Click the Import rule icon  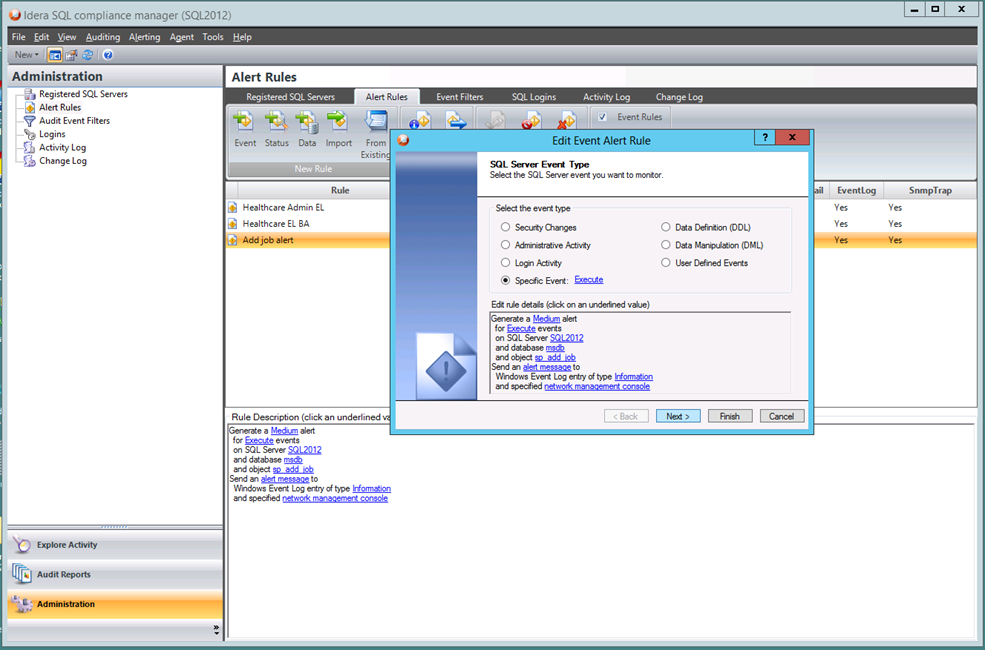pos(338,123)
